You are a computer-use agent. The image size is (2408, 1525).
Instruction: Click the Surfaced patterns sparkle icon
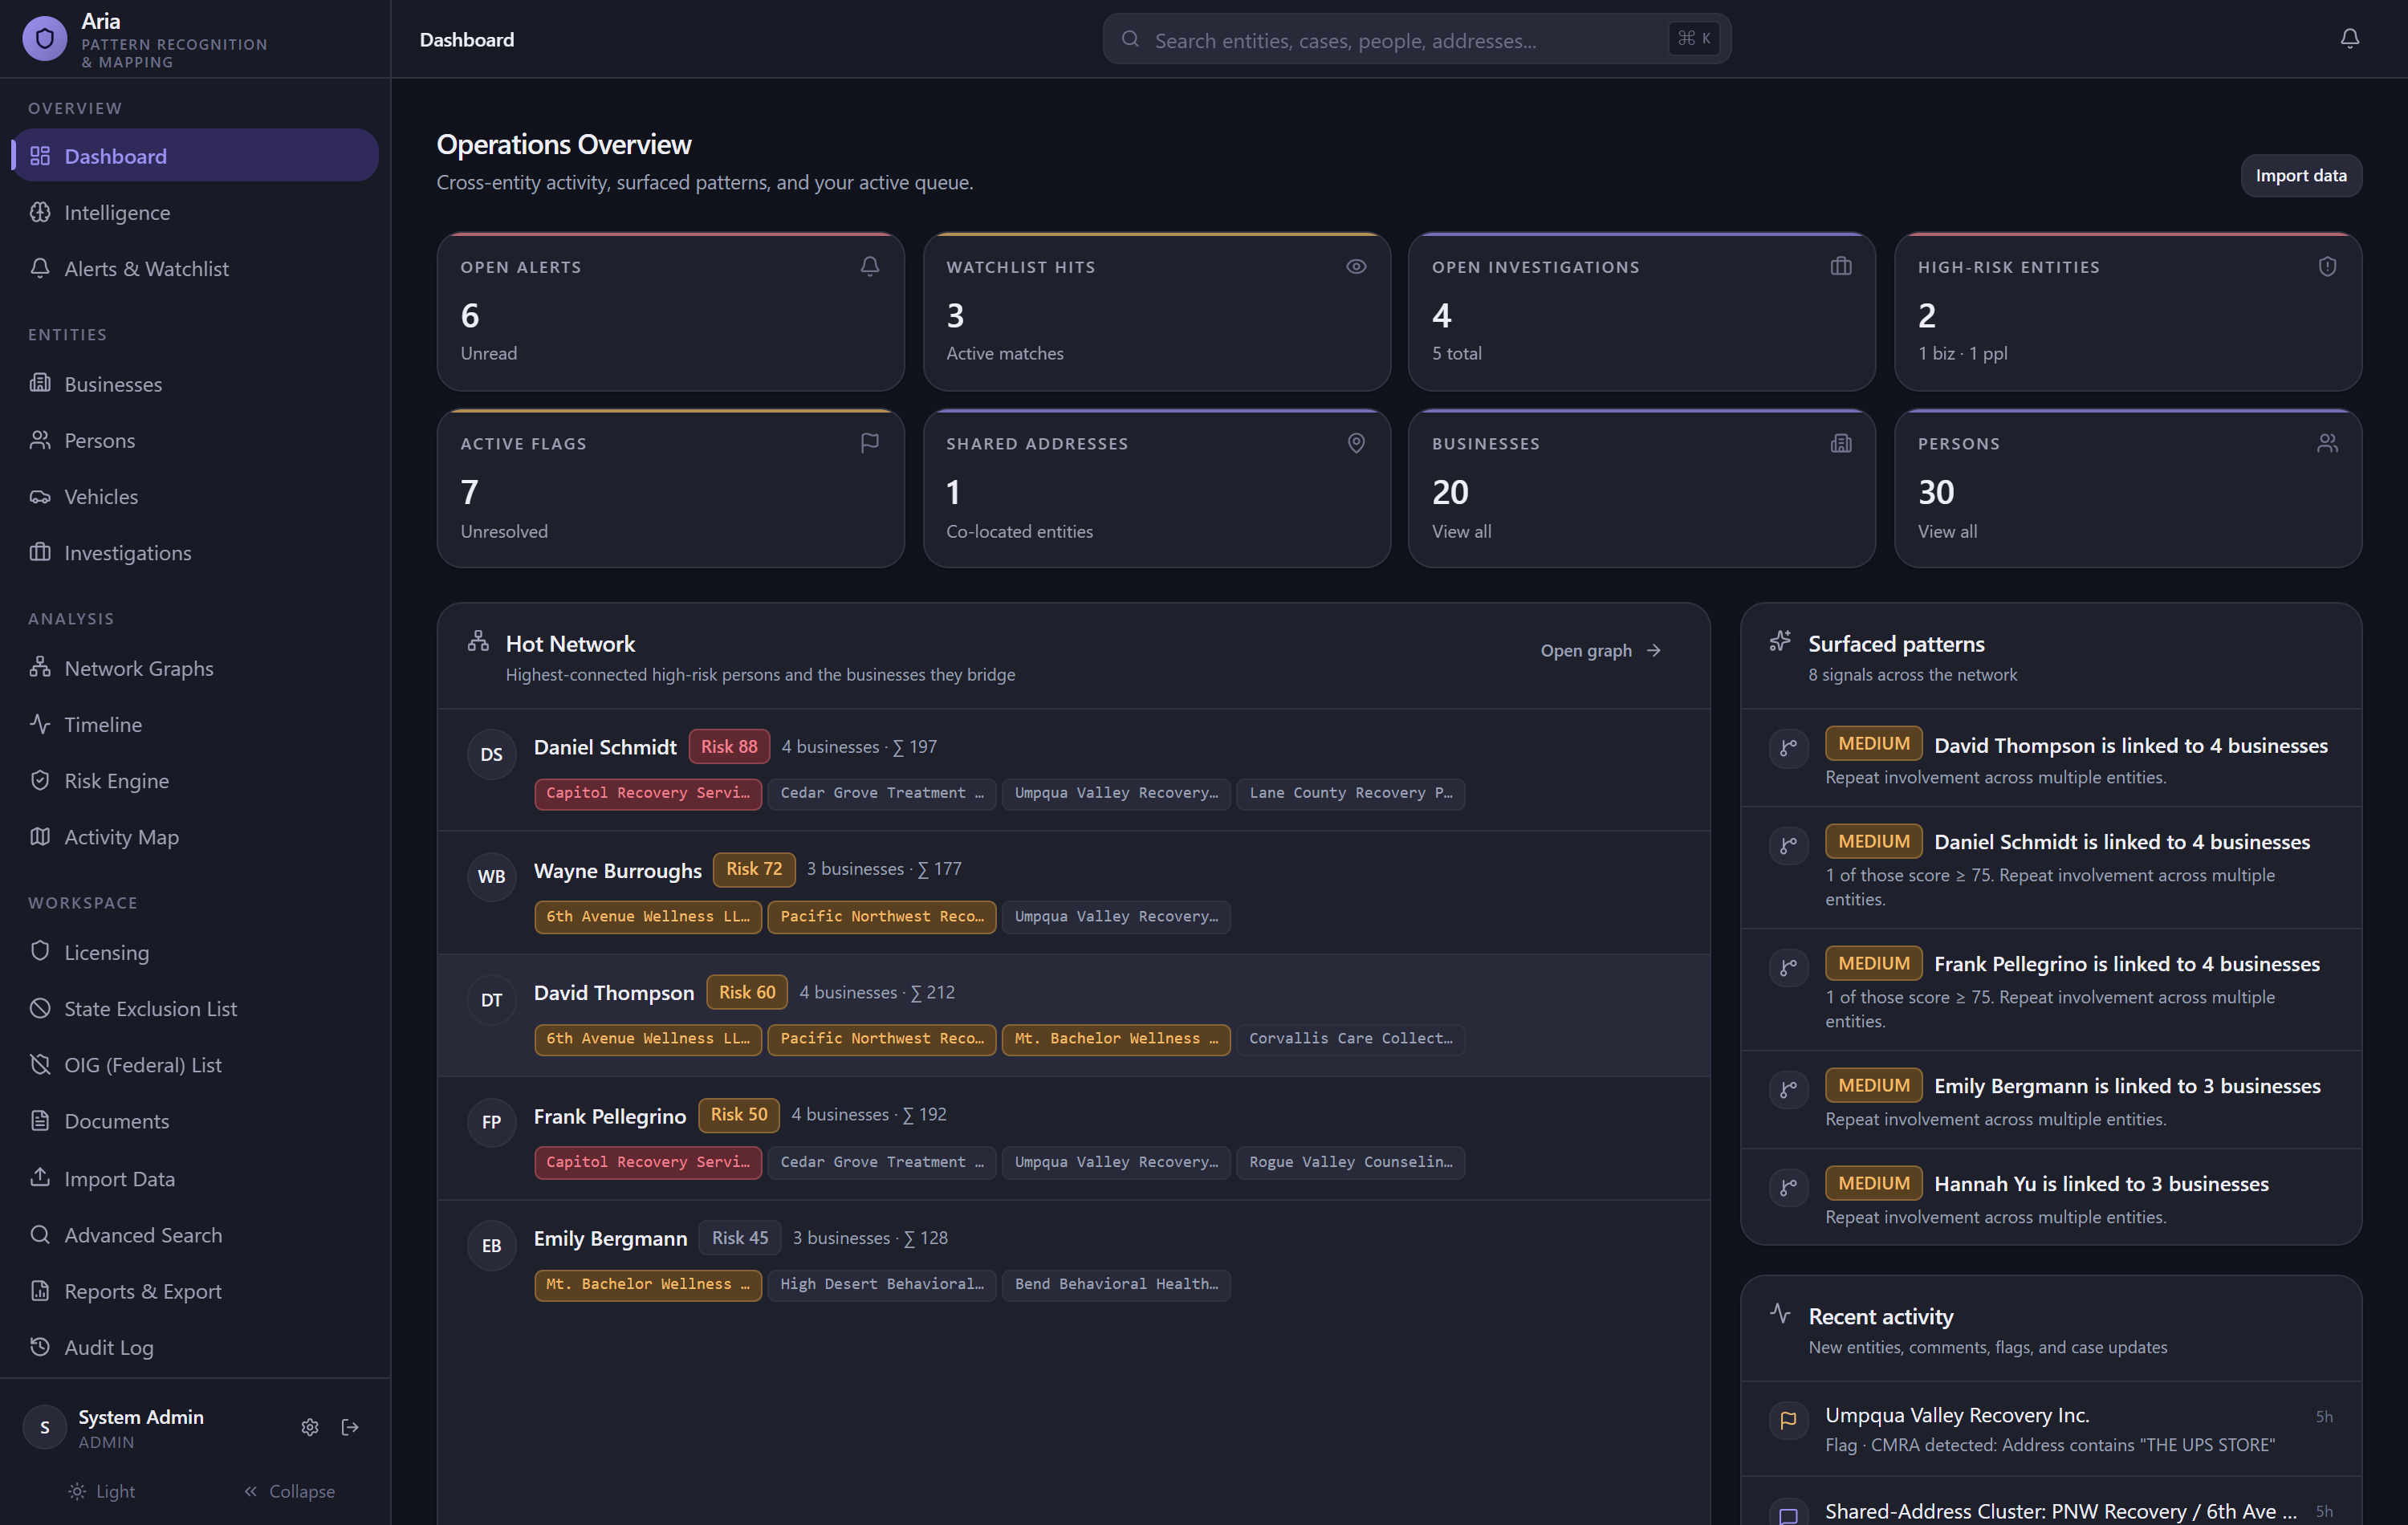tap(1780, 641)
